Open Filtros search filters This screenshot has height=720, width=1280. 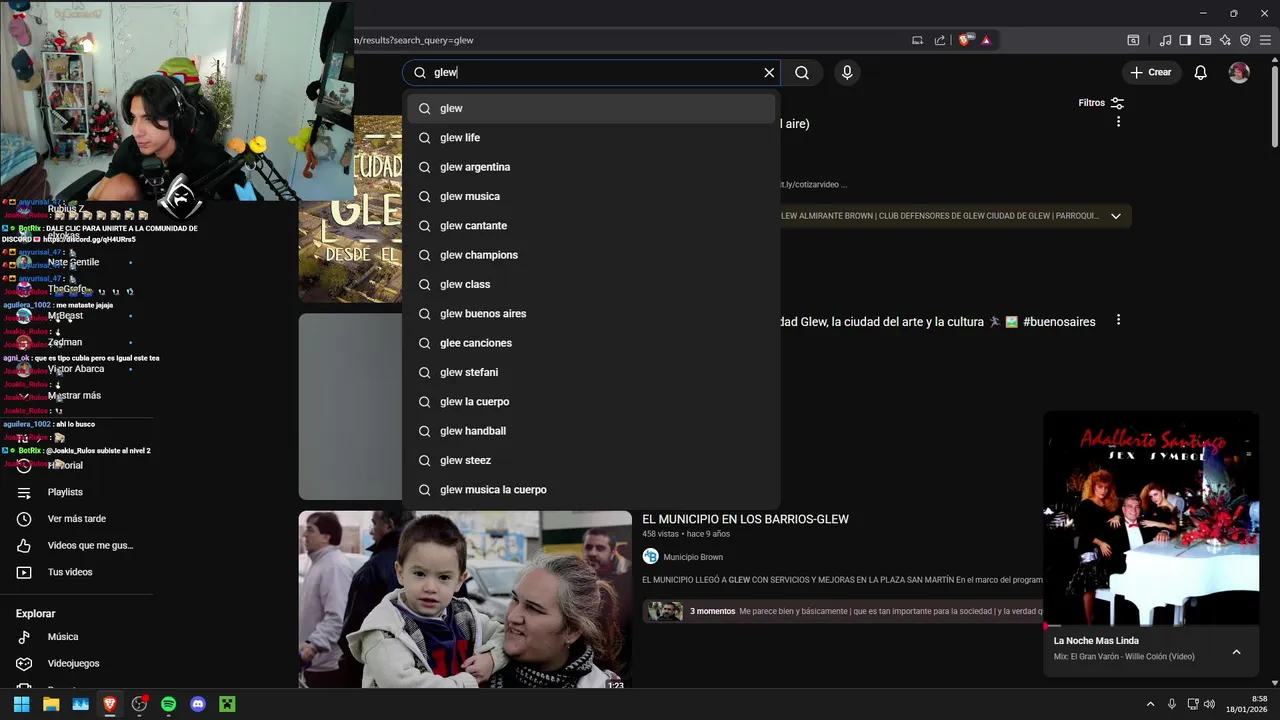point(1101,103)
